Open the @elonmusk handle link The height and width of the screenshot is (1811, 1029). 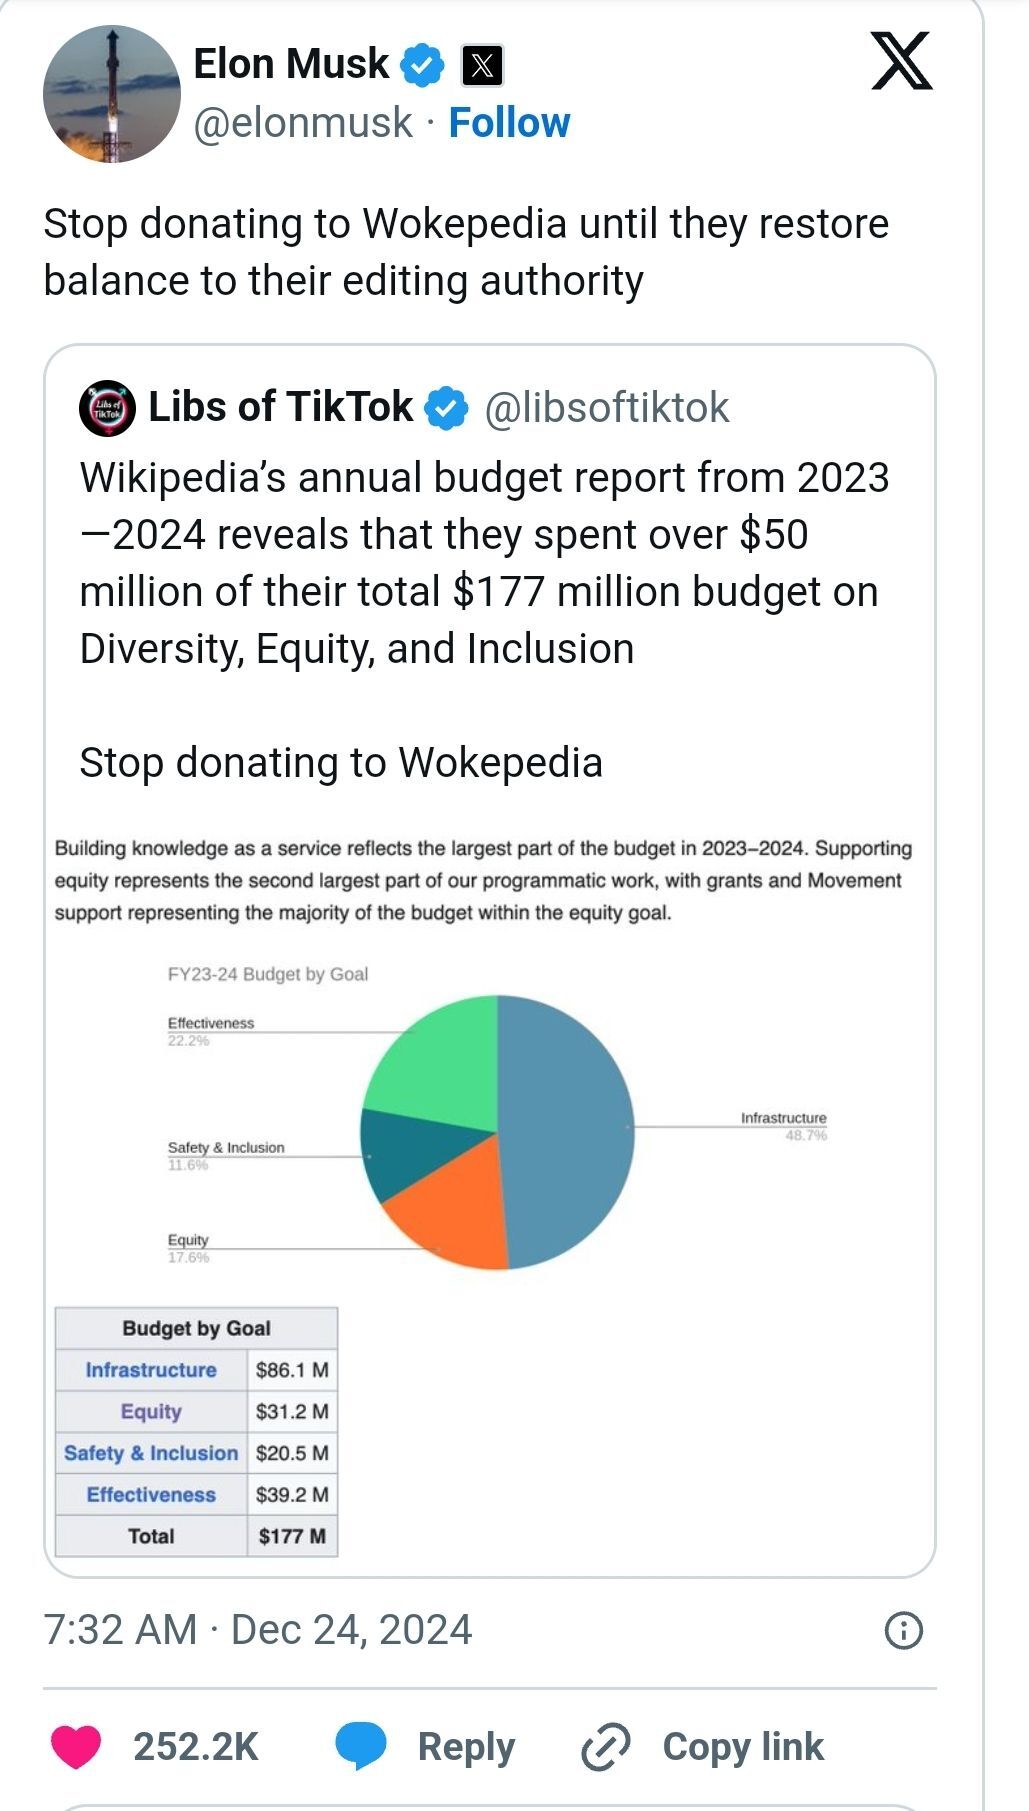point(302,123)
